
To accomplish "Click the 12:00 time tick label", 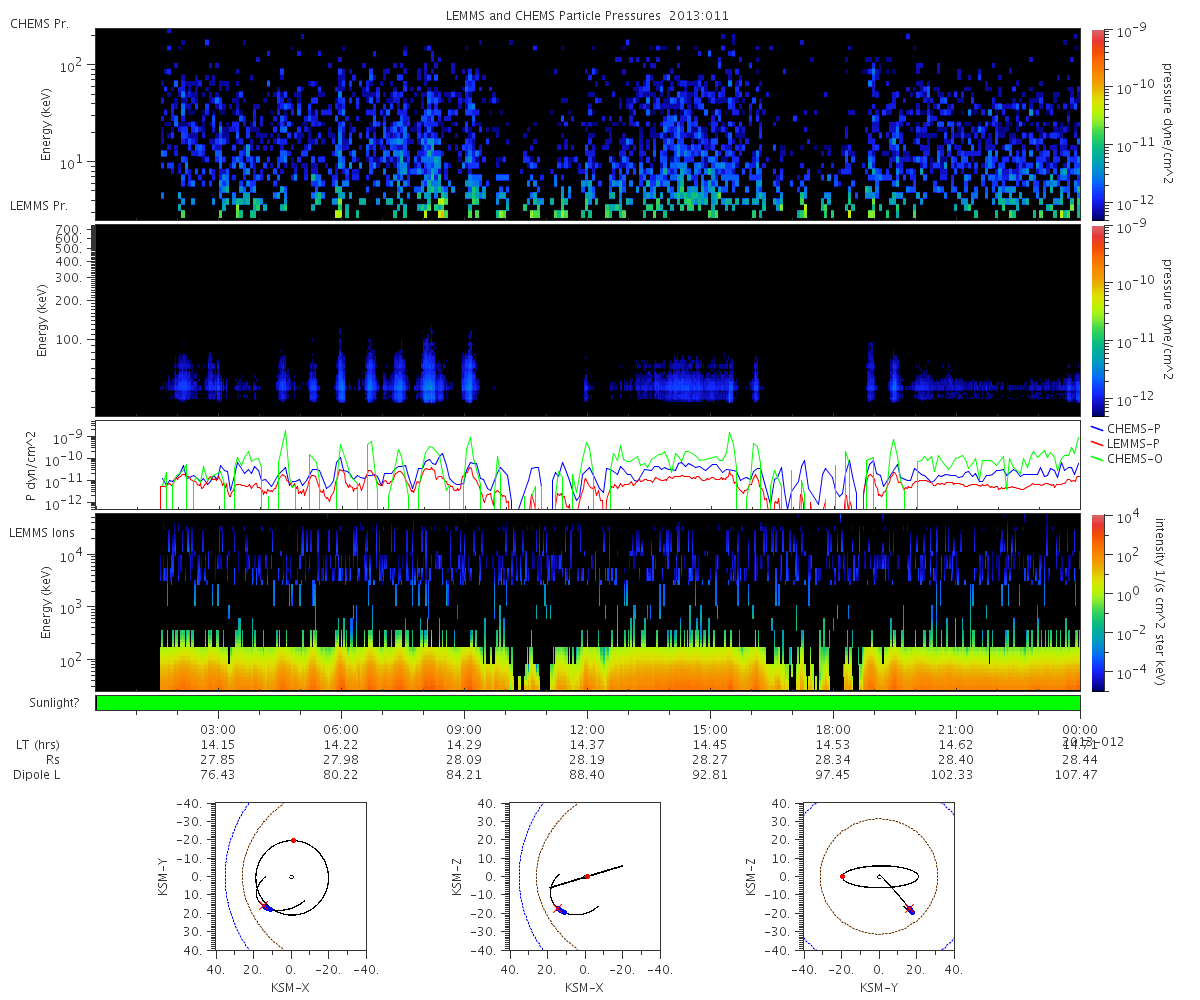I will coord(587,729).
